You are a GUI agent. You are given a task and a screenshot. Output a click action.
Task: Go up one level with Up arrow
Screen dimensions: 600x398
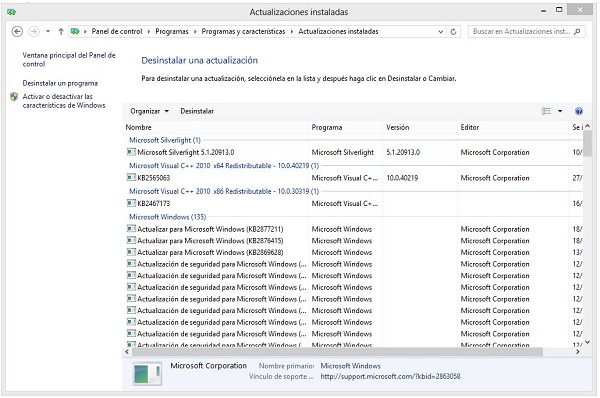(61, 31)
